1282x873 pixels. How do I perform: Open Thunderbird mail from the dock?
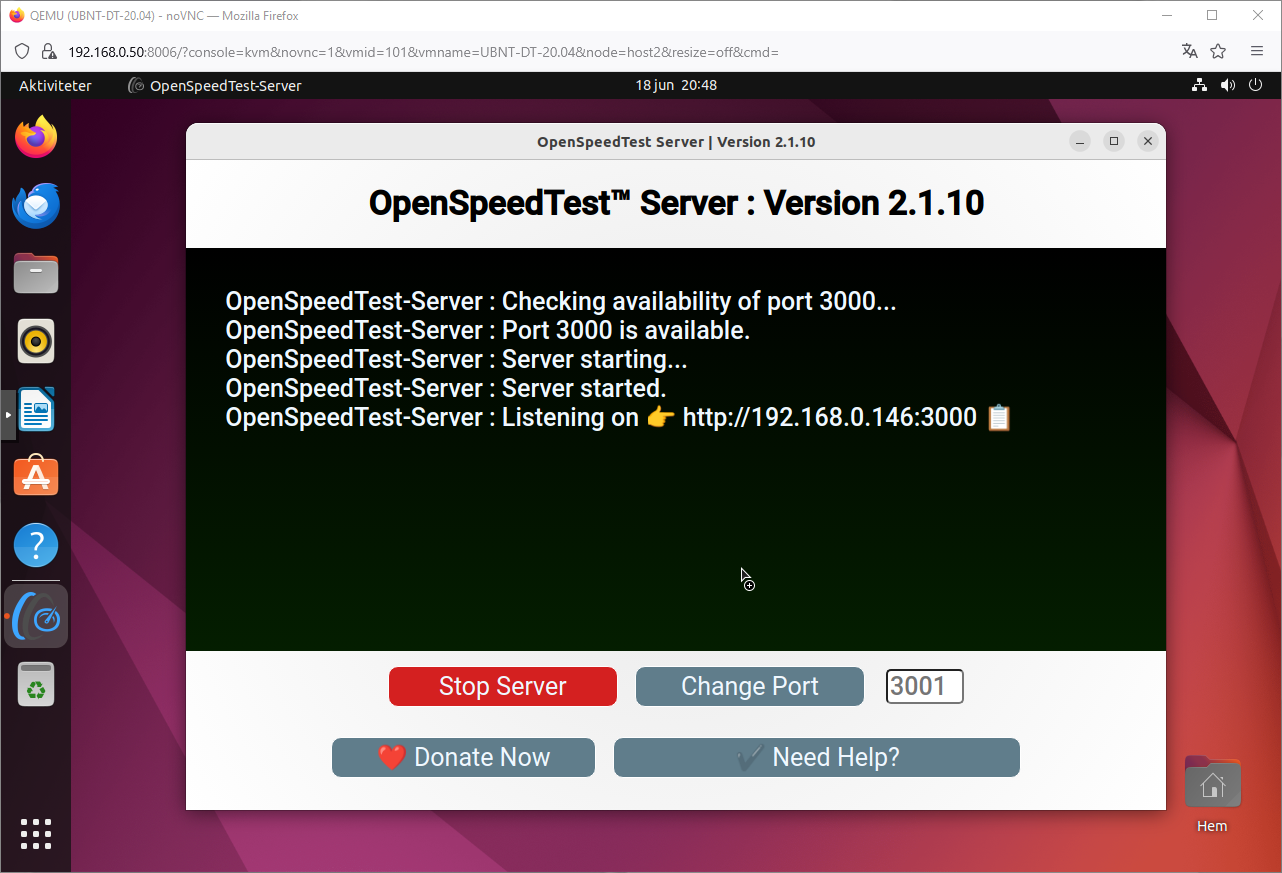[36, 205]
